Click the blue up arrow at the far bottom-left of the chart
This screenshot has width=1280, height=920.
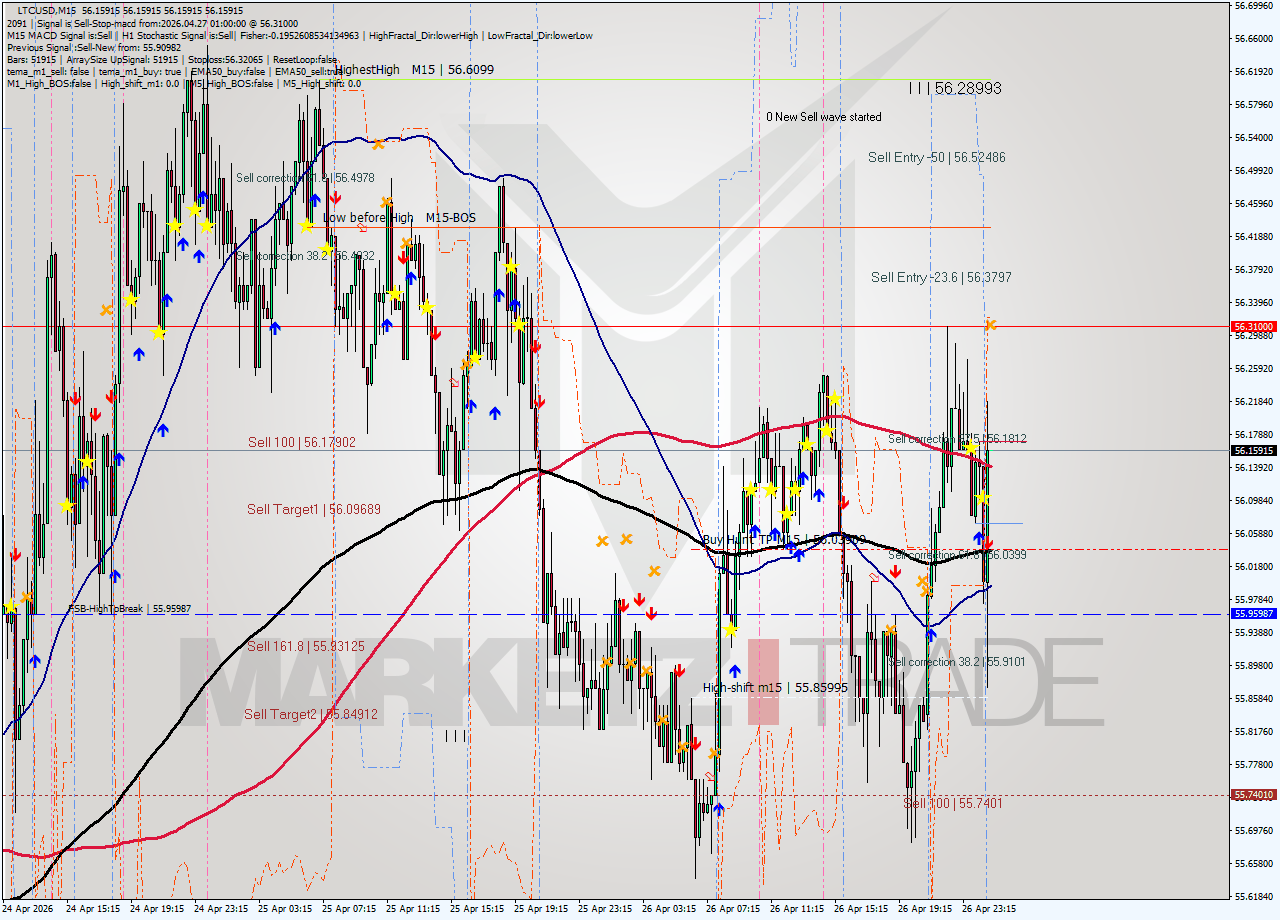(35, 660)
